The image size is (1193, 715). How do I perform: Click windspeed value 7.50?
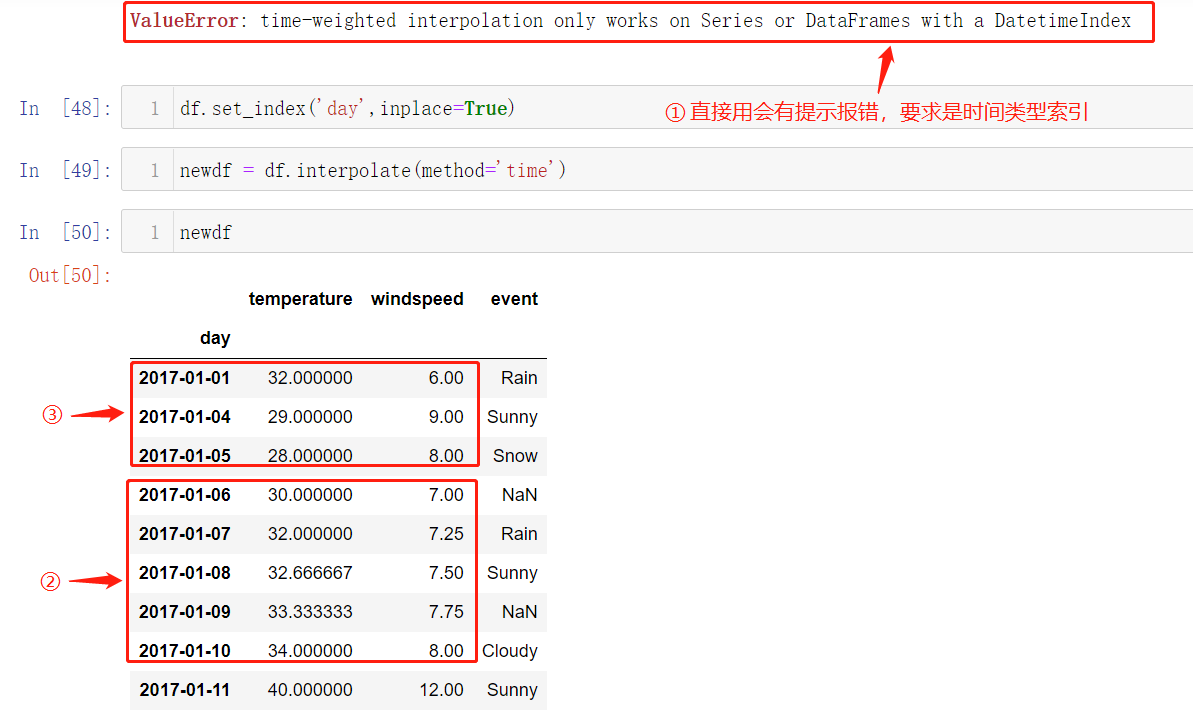pyautogui.click(x=446, y=573)
